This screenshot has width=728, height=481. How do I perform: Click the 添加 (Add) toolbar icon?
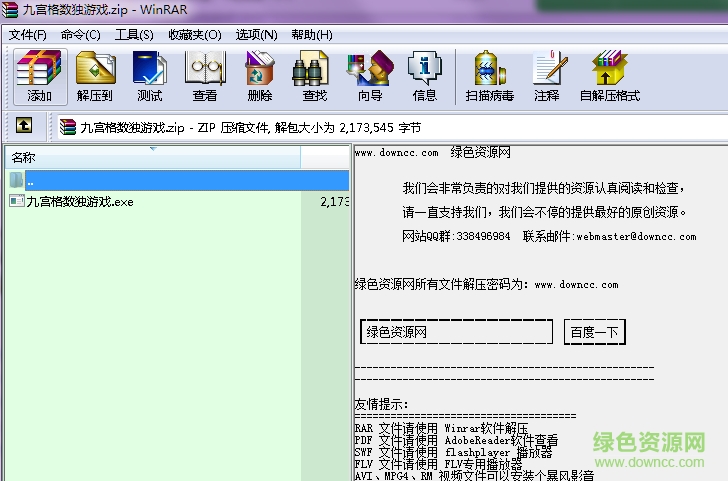[39, 77]
